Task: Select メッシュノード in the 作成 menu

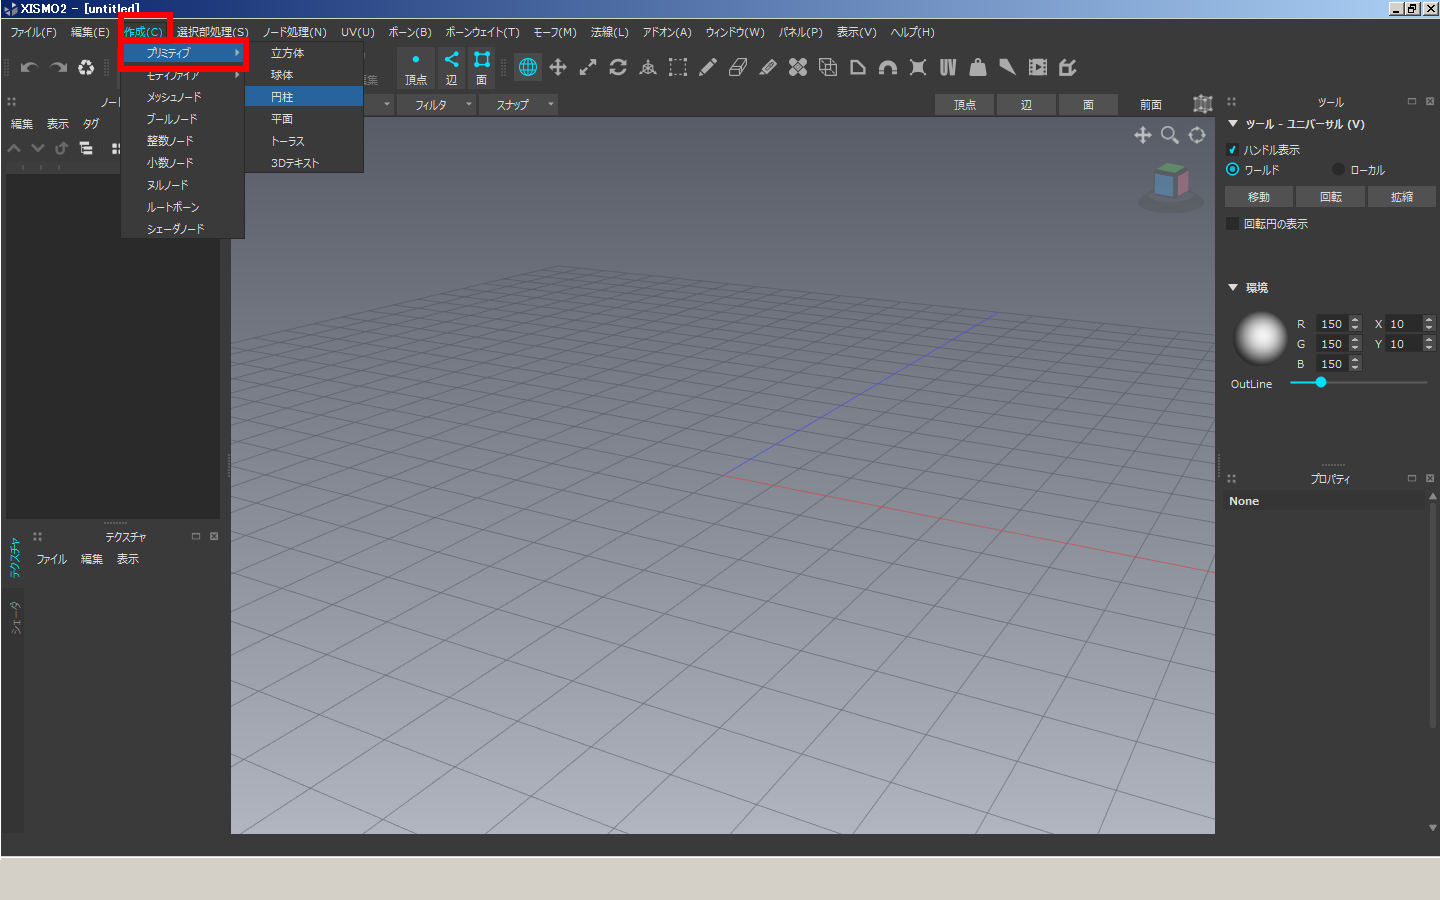Action: pos(183,97)
